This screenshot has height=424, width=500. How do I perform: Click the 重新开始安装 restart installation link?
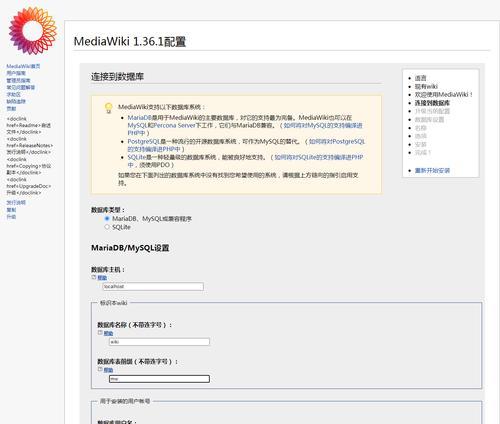(x=432, y=170)
